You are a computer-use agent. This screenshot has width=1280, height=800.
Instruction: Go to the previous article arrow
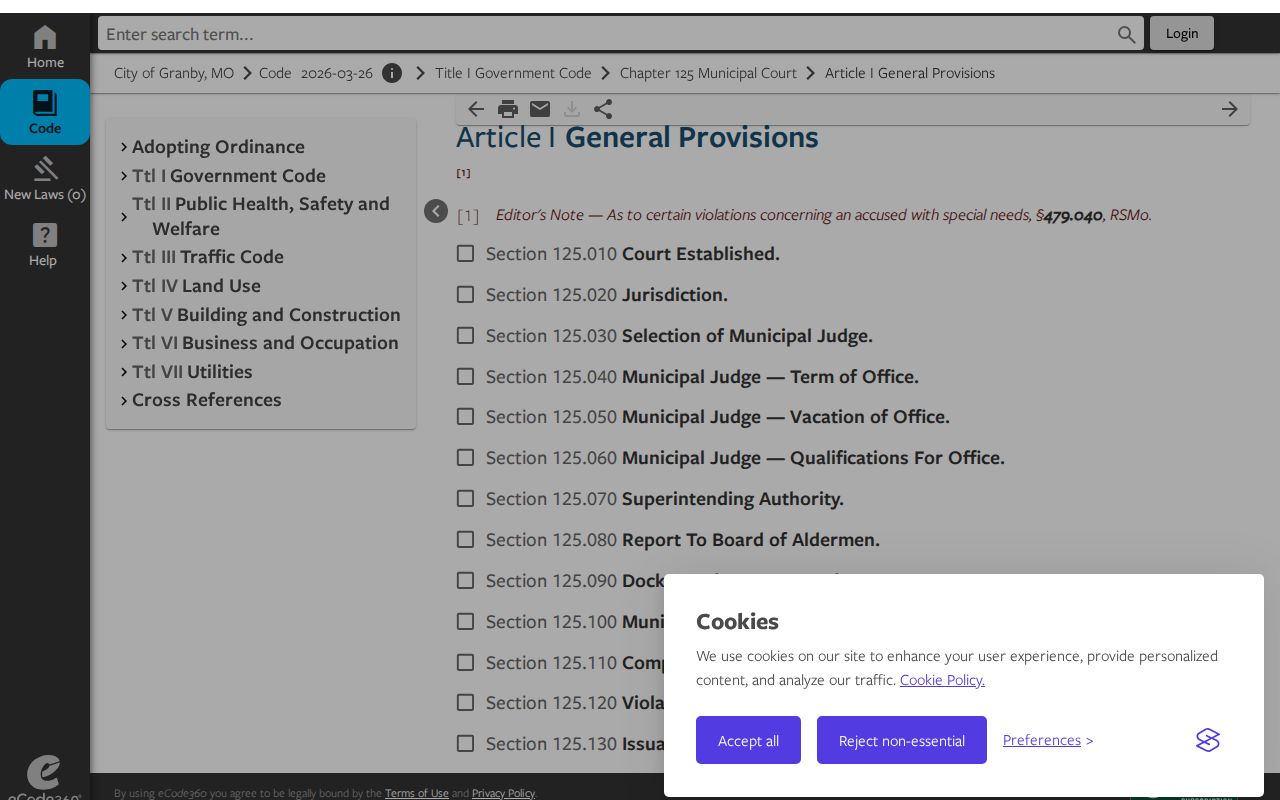coord(476,109)
